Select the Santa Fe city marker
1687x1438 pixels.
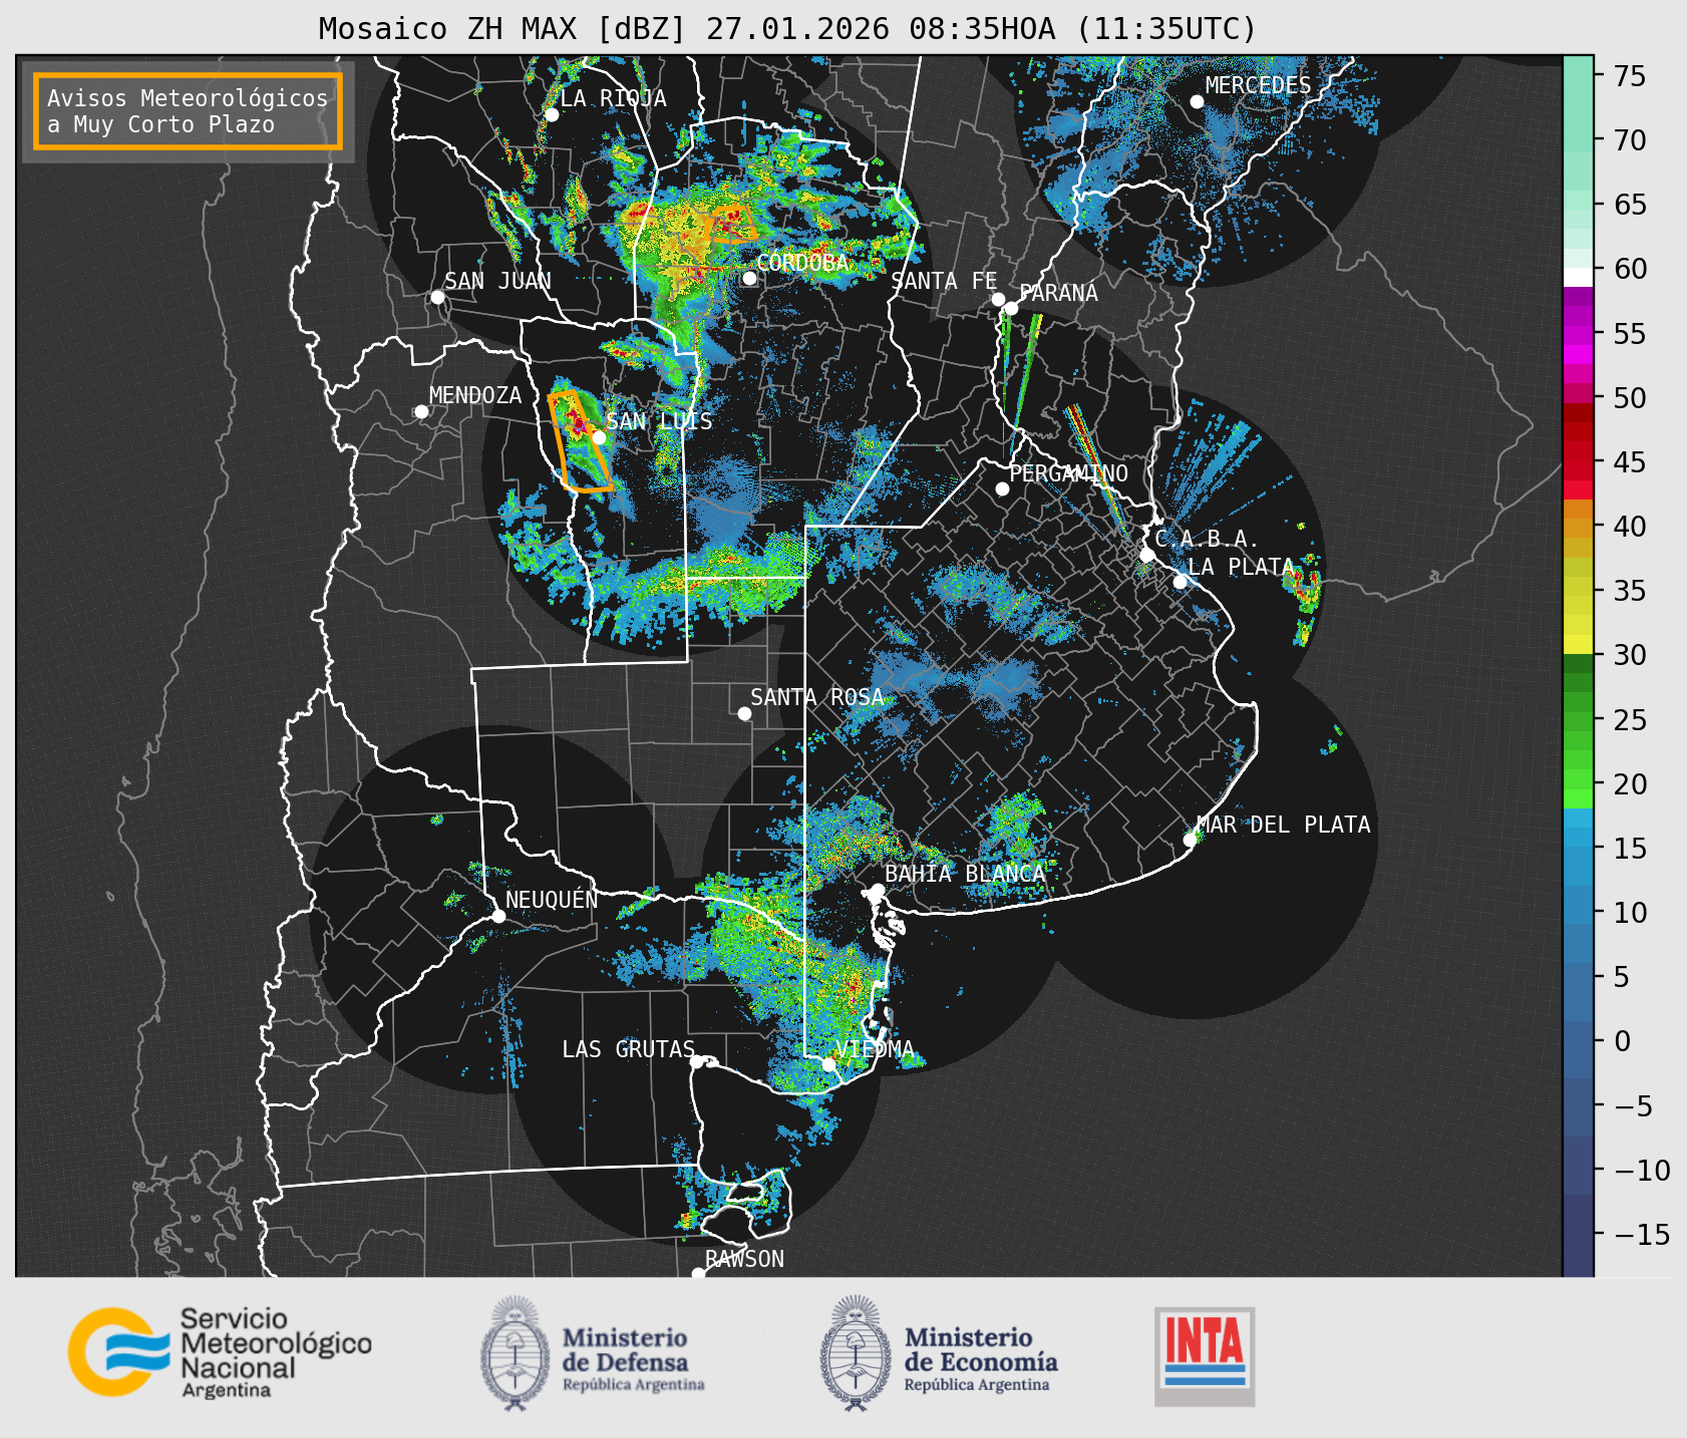pos(998,299)
